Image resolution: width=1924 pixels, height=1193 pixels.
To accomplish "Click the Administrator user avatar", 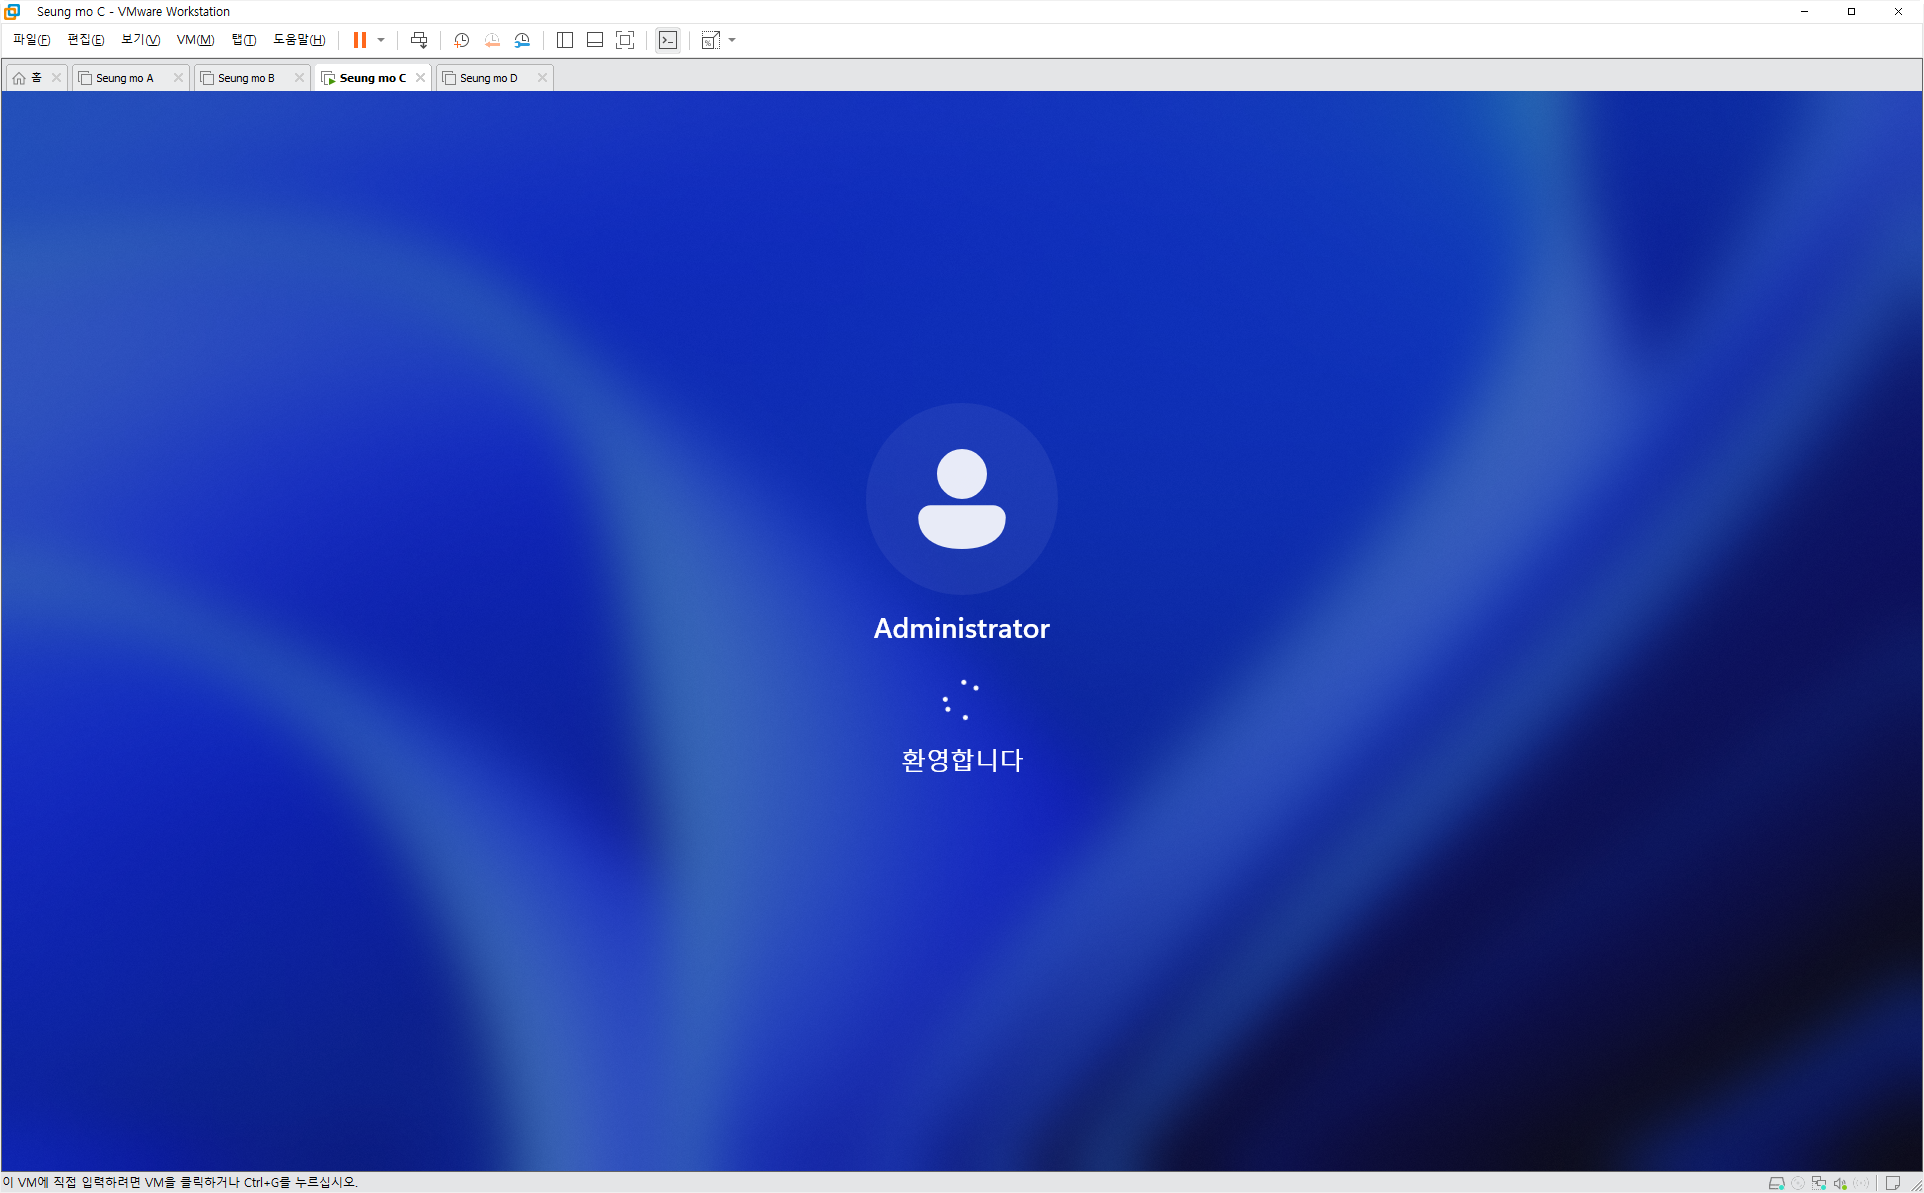I will point(961,498).
